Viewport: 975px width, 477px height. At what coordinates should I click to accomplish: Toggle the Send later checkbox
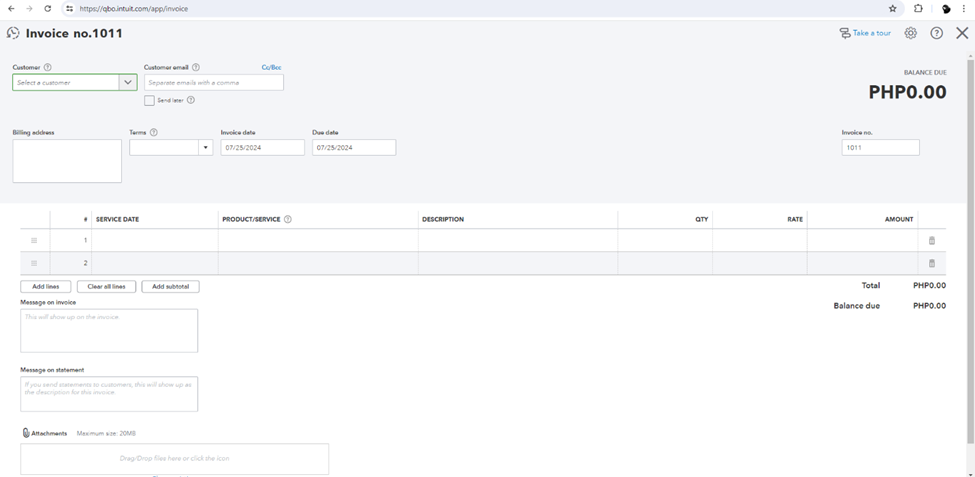point(149,100)
